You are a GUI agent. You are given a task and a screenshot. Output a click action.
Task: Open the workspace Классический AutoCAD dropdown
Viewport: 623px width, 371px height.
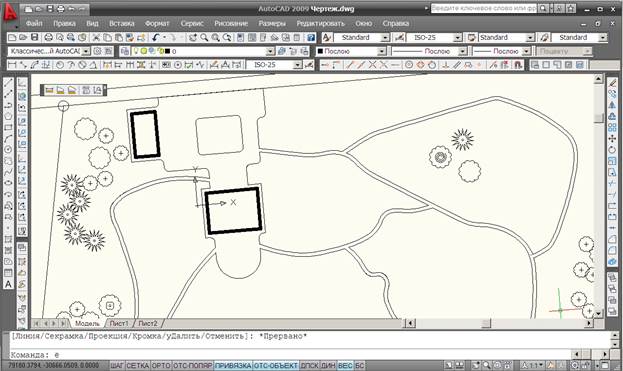pyautogui.click(x=86, y=51)
